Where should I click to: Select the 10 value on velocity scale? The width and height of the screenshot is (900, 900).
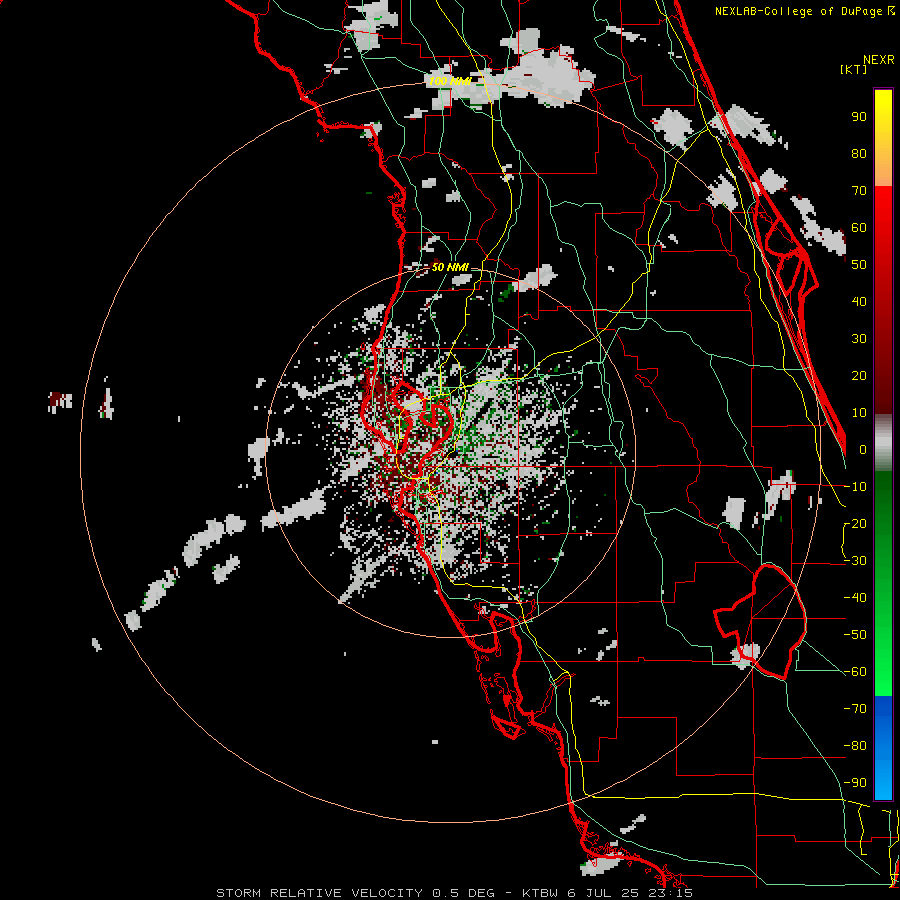point(859,413)
